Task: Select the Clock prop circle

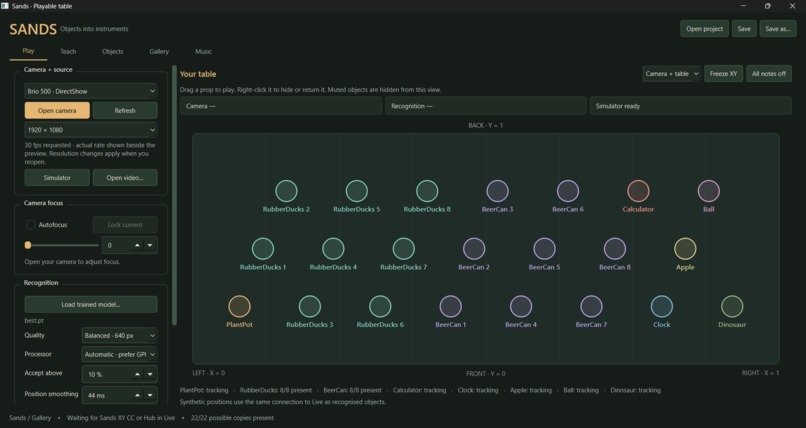Action: pos(662,306)
